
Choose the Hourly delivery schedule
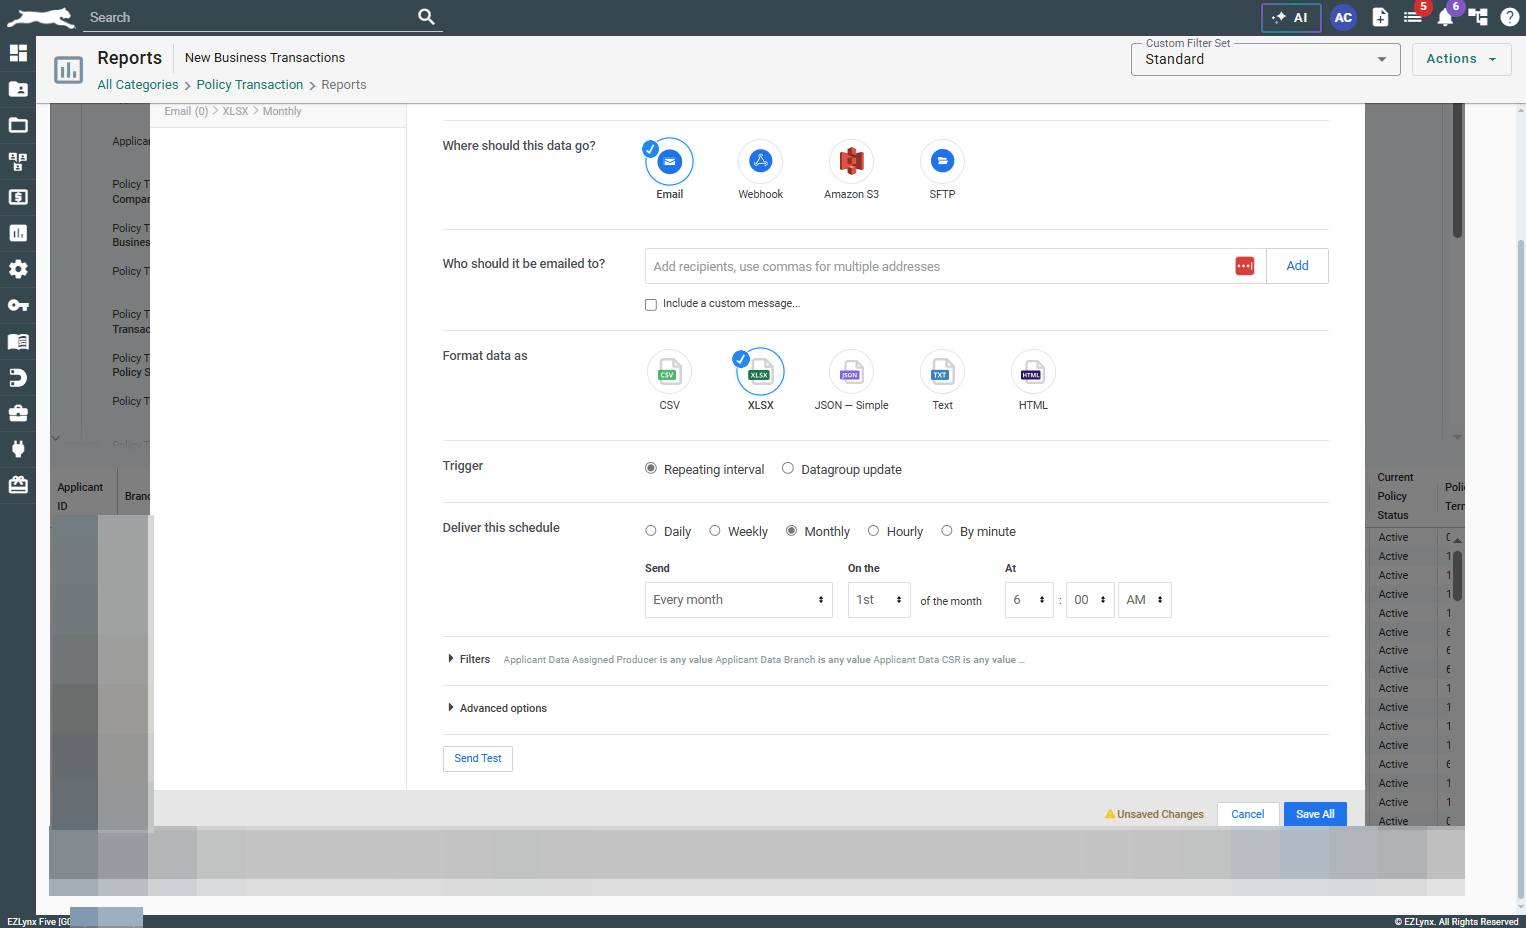(x=874, y=531)
